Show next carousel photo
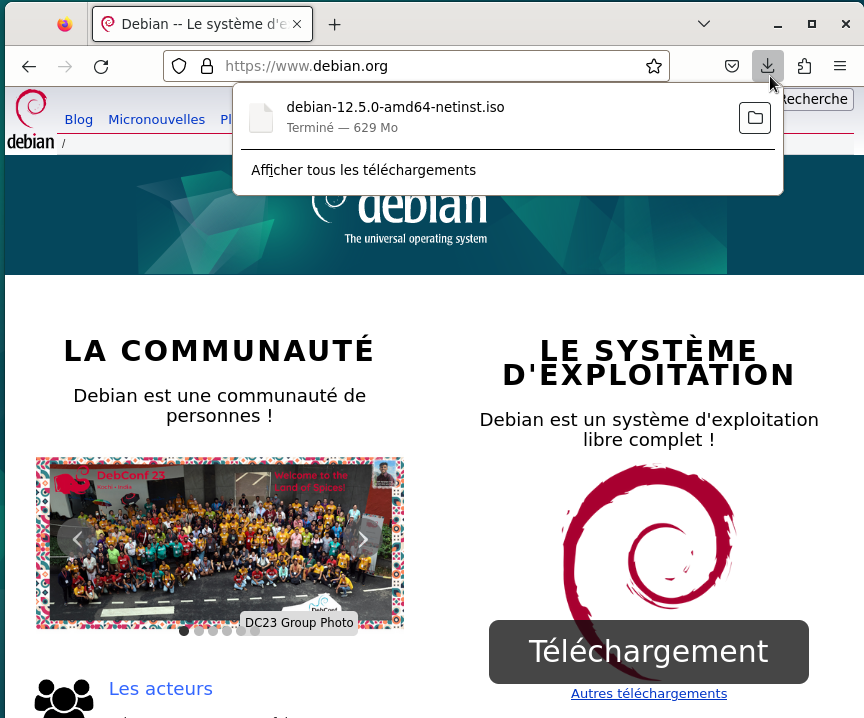Viewport: 864px width, 718px height. [363, 539]
